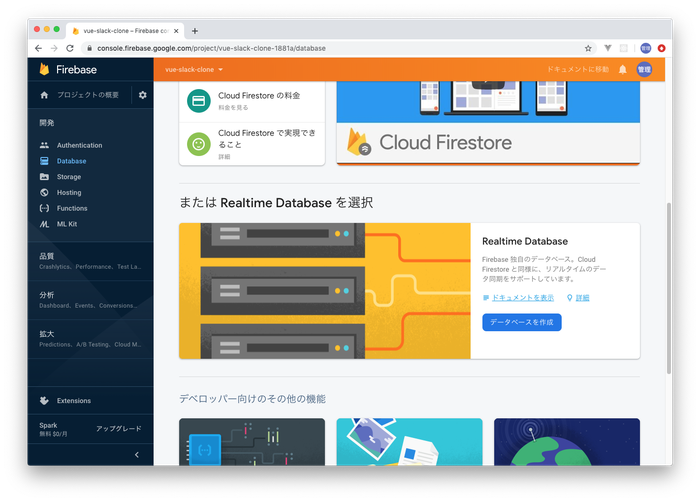Open the notifications bell
Screen dimensions: 700x502
(622, 69)
